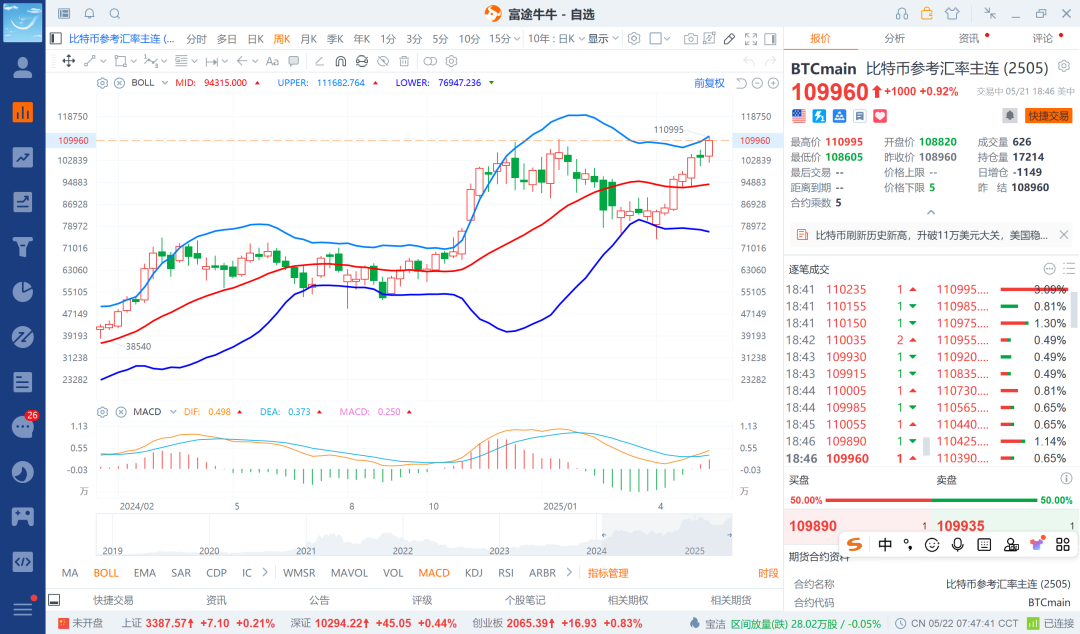
Task: Select the 分时 timeframe
Action: (x=196, y=39)
